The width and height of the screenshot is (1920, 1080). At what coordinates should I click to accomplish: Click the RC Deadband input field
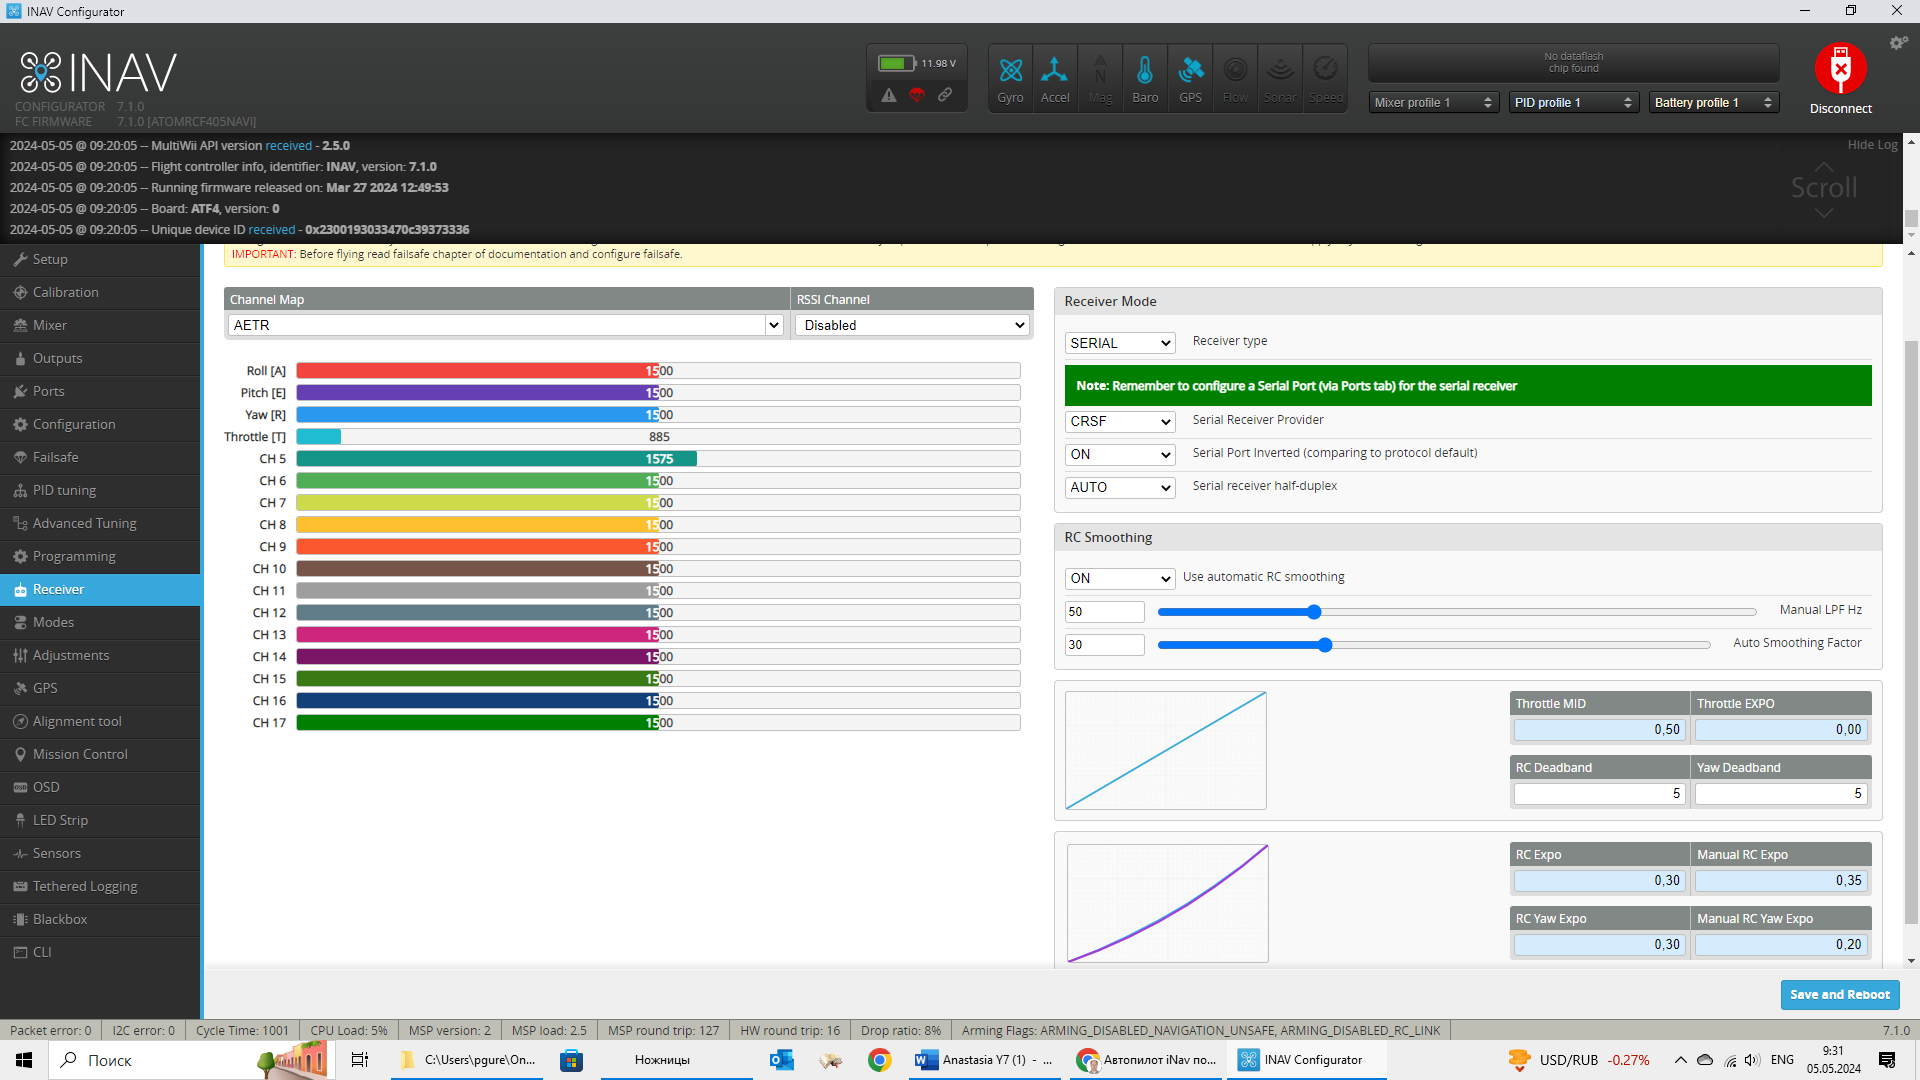click(1598, 794)
